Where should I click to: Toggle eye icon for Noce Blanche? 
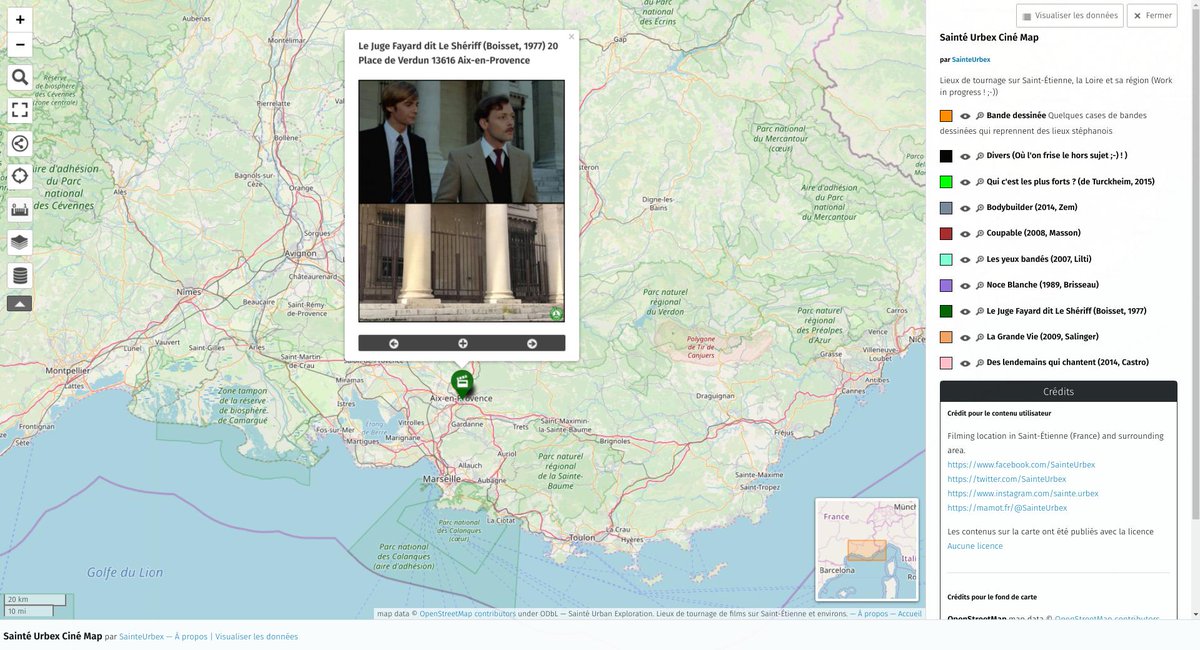tap(965, 286)
